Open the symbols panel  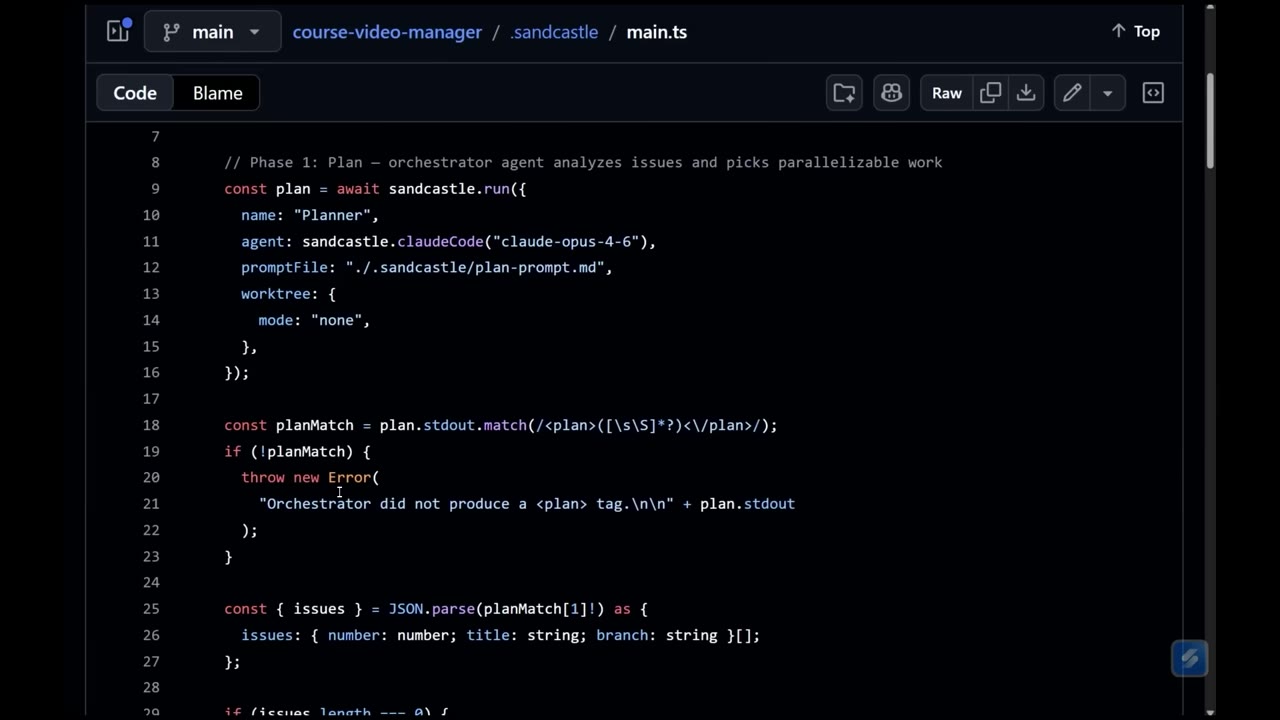[1153, 93]
